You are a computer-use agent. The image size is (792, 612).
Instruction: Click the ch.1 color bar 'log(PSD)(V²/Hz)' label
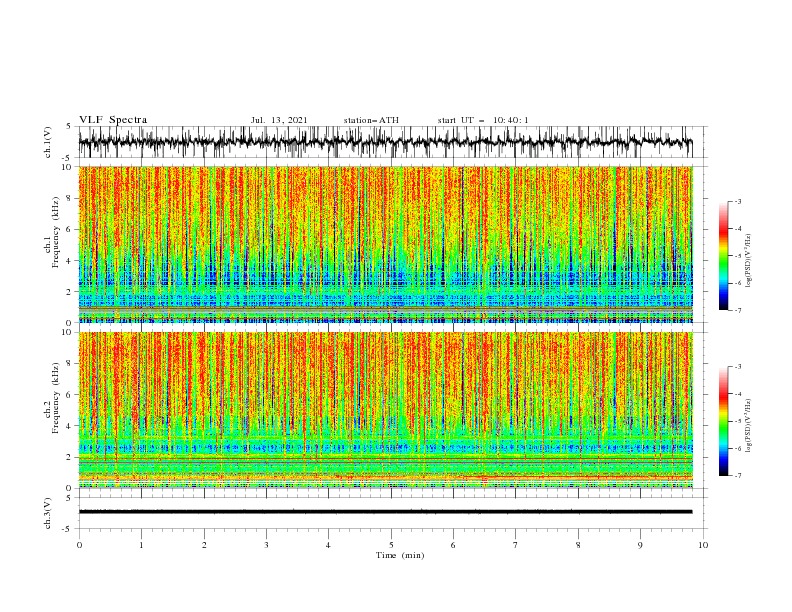click(x=749, y=261)
